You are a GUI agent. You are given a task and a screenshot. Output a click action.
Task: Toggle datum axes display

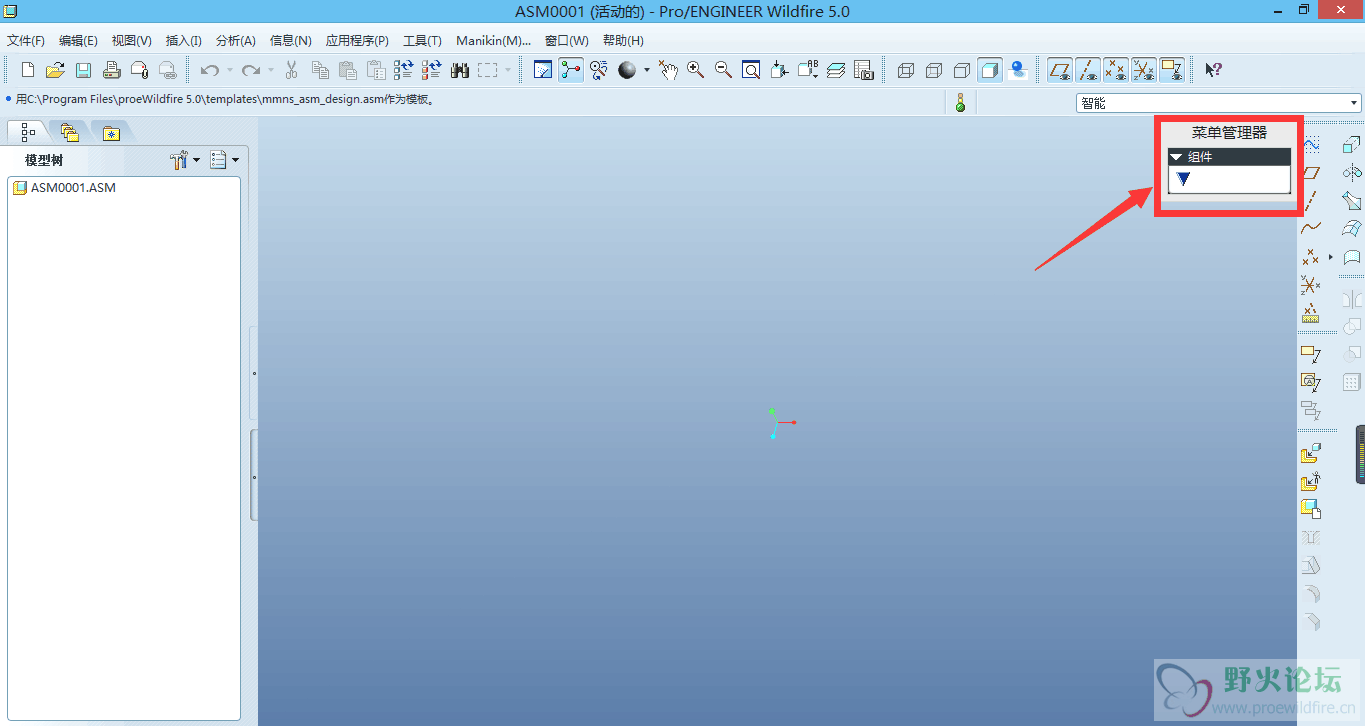click(1088, 70)
